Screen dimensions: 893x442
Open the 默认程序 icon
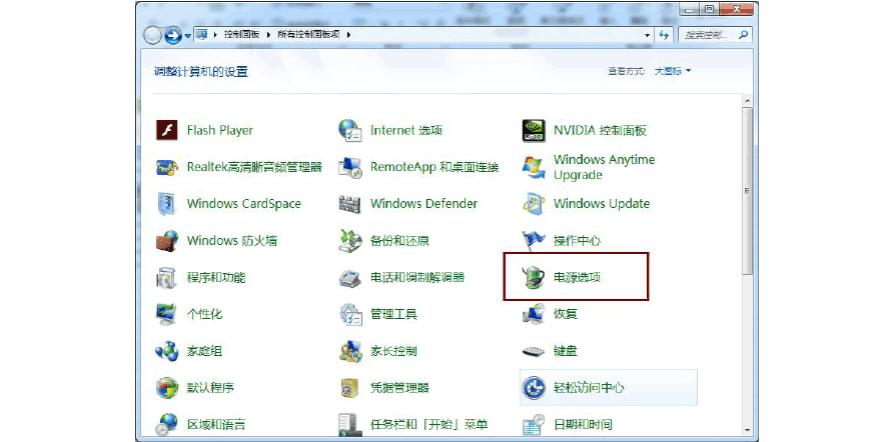(167, 388)
